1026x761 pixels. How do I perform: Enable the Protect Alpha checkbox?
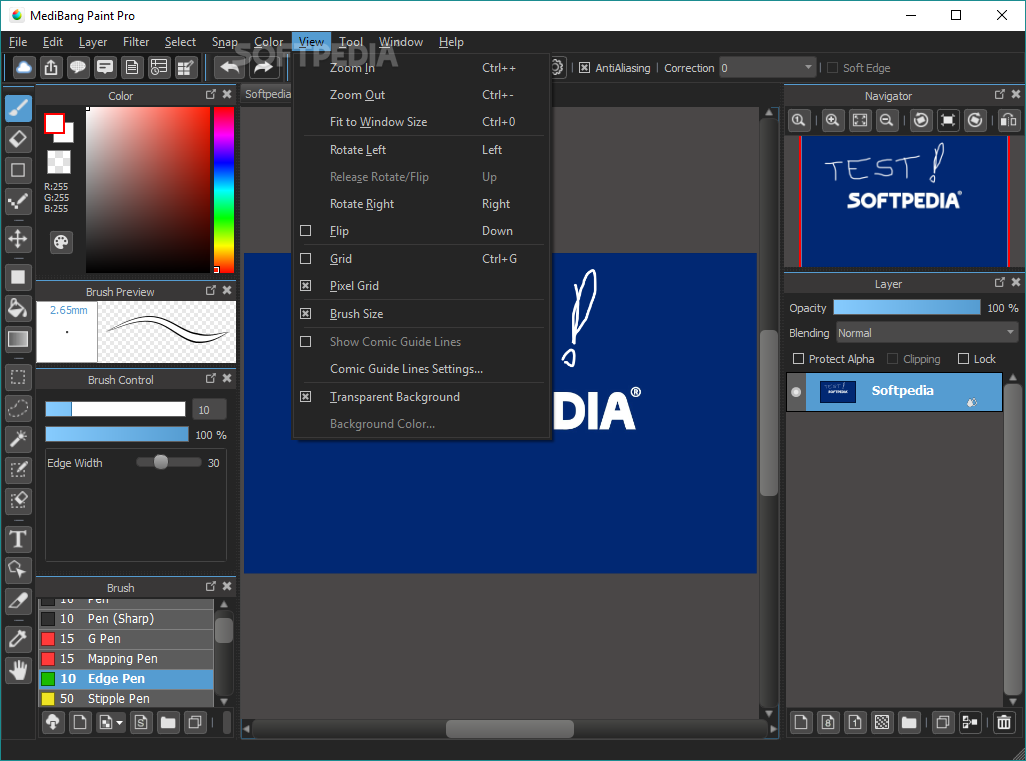tap(798, 359)
